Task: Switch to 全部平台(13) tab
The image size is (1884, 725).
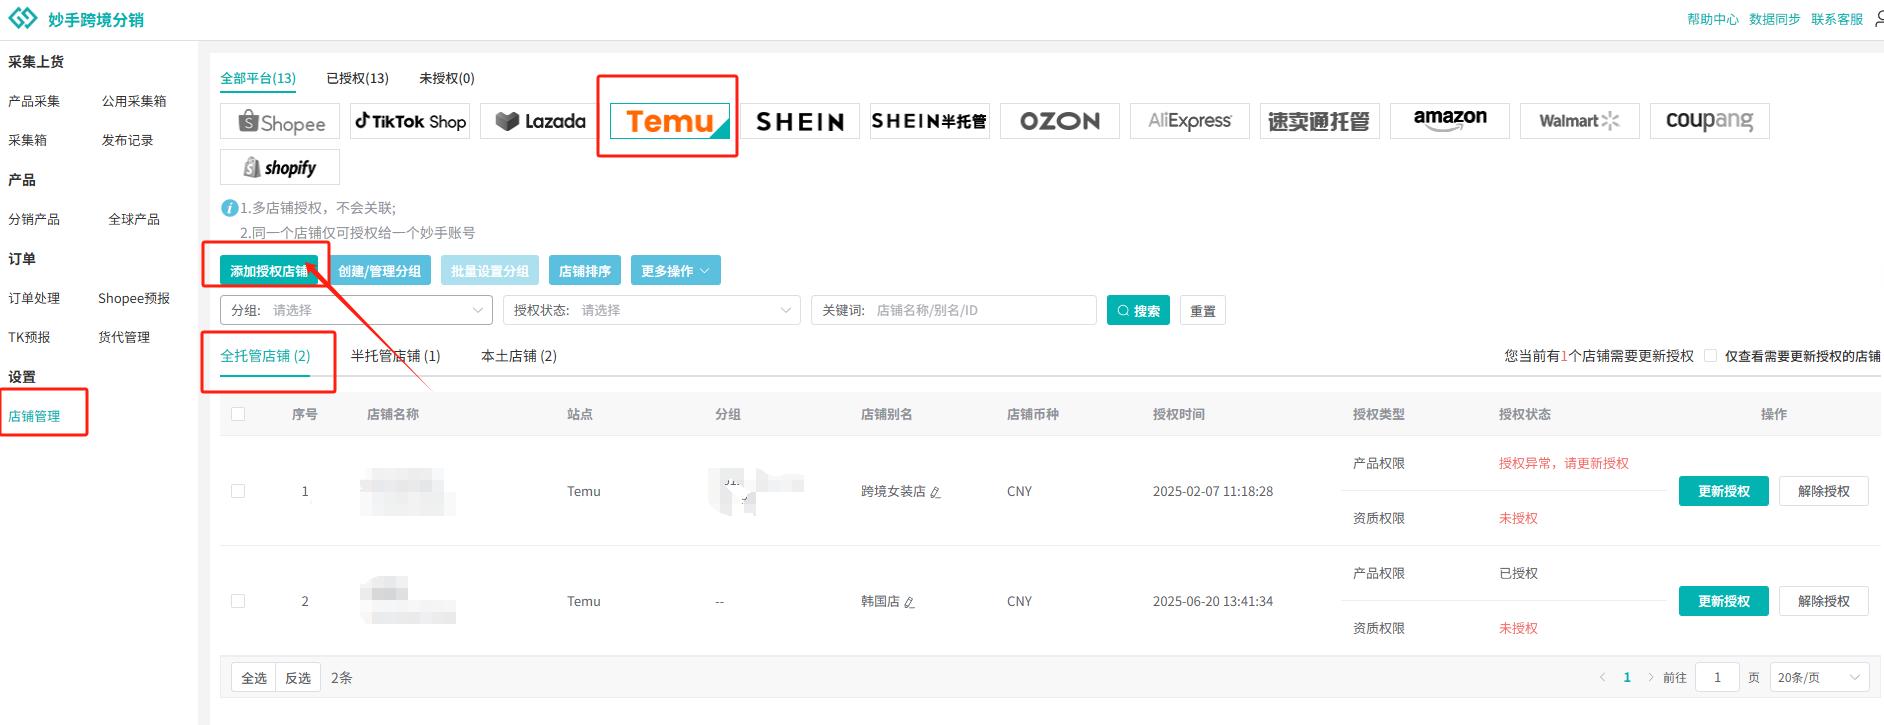Action: [x=258, y=78]
